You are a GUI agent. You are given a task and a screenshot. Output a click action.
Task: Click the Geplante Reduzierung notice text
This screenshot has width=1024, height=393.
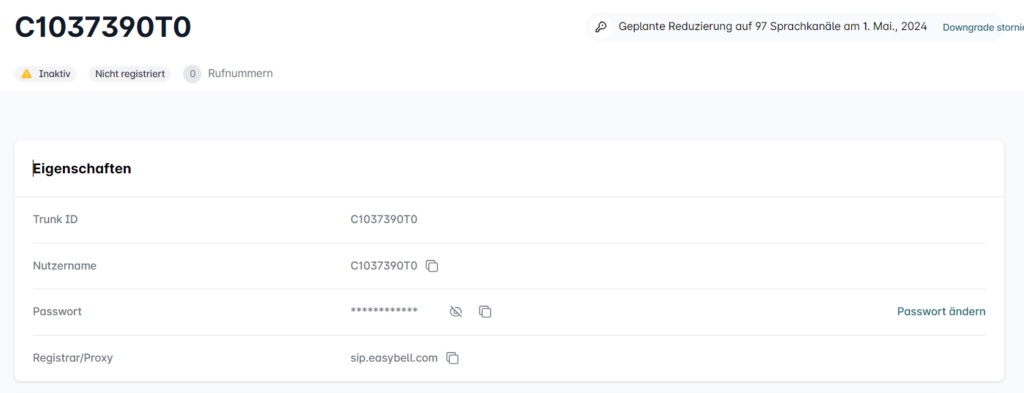coord(773,27)
